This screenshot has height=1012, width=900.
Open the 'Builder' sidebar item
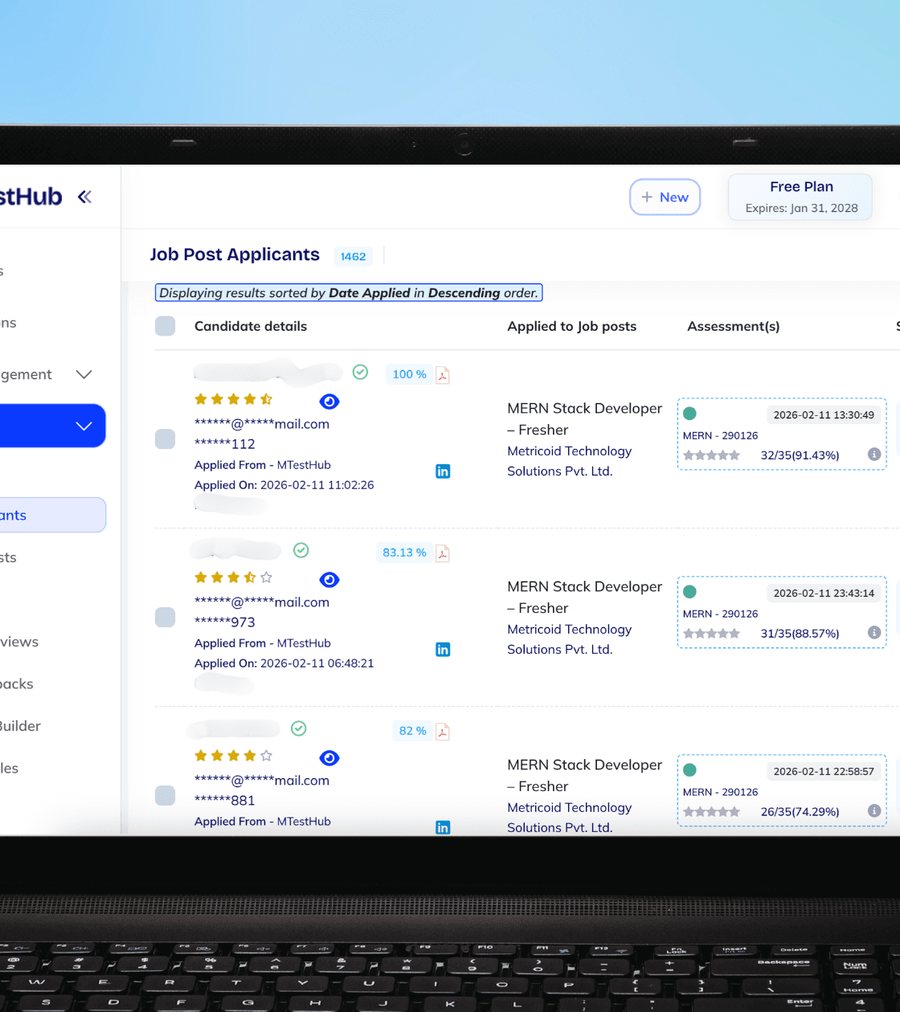tap(21, 726)
